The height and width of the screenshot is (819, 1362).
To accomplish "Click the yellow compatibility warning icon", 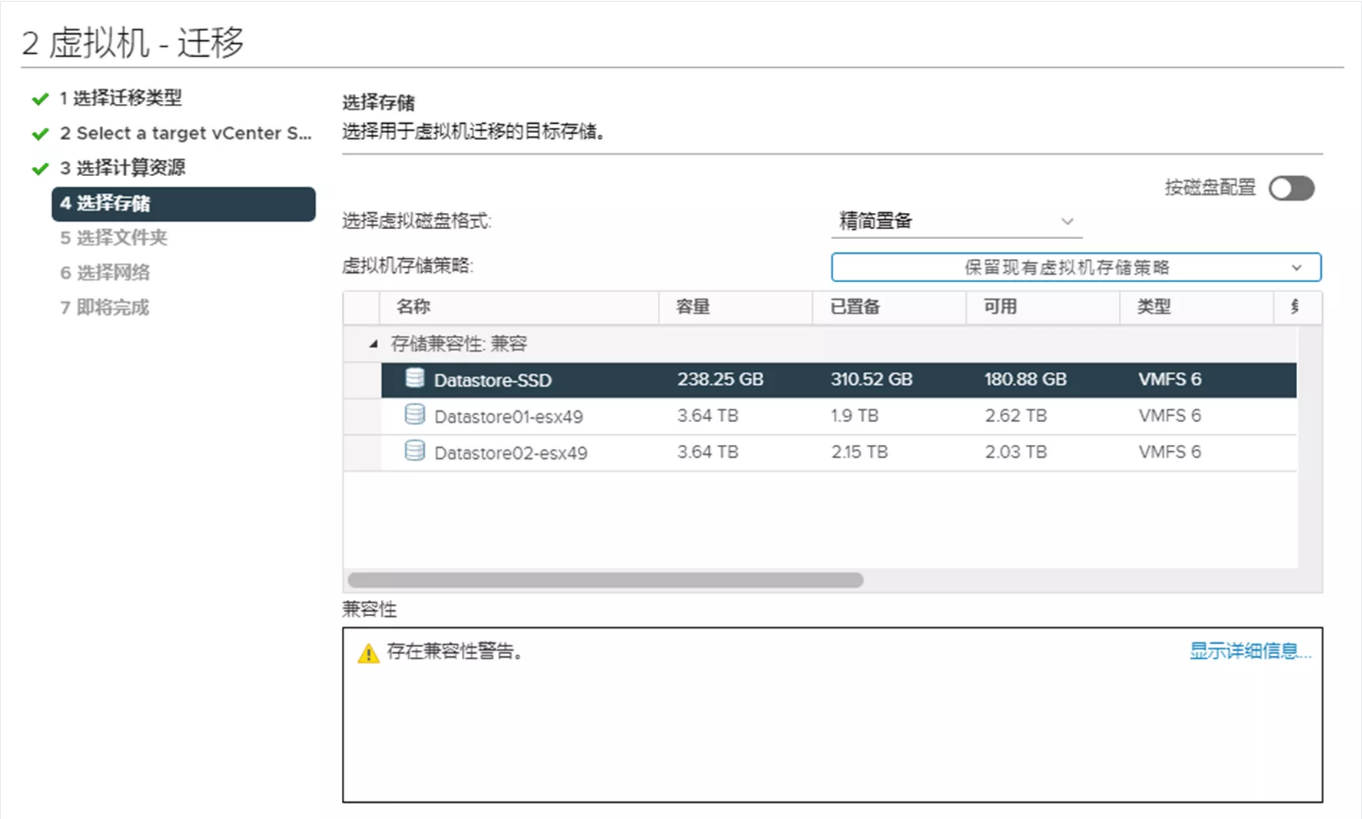I will [x=369, y=654].
